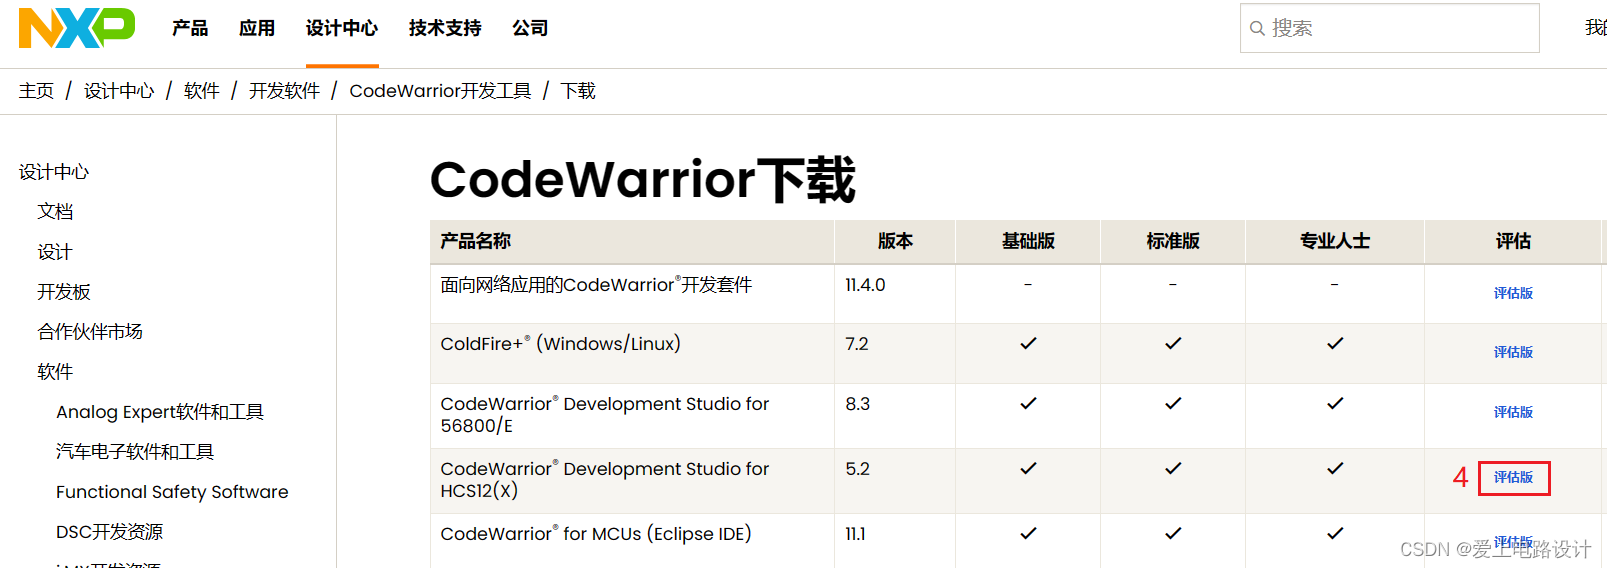
Task: Click 标准版 checkmark in 56800/E row
Action: coord(1173,403)
